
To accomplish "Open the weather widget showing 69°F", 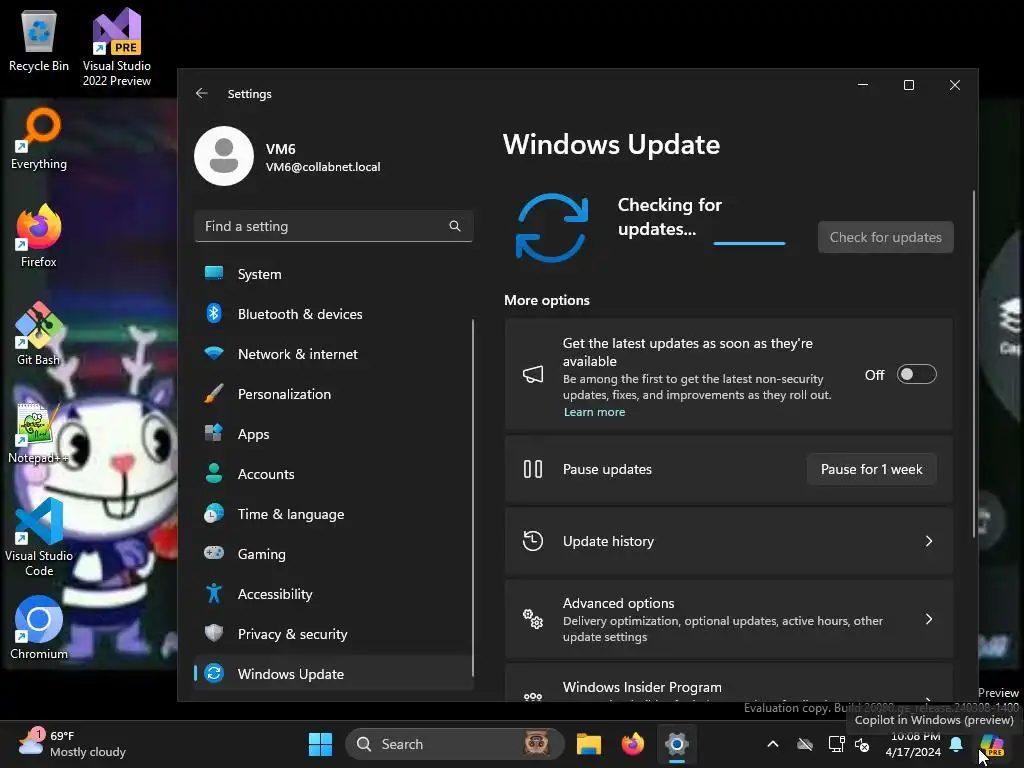I will click(x=72, y=744).
